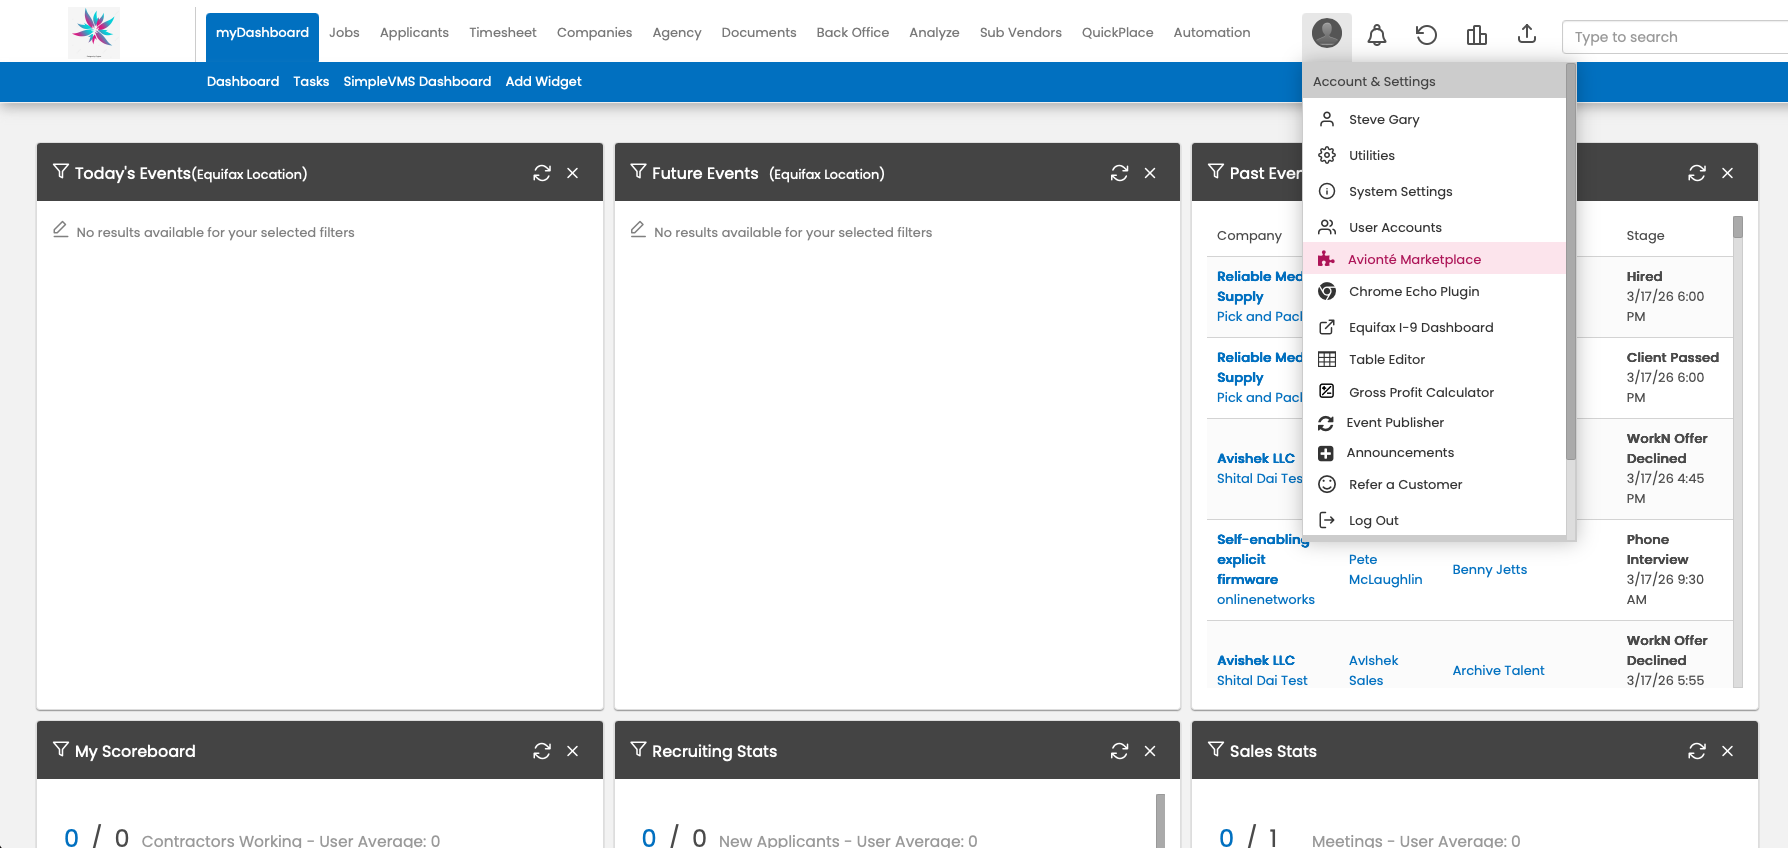1788x848 pixels.
Task: Open Gross Profit Calculator entry
Action: click(x=1434, y=392)
